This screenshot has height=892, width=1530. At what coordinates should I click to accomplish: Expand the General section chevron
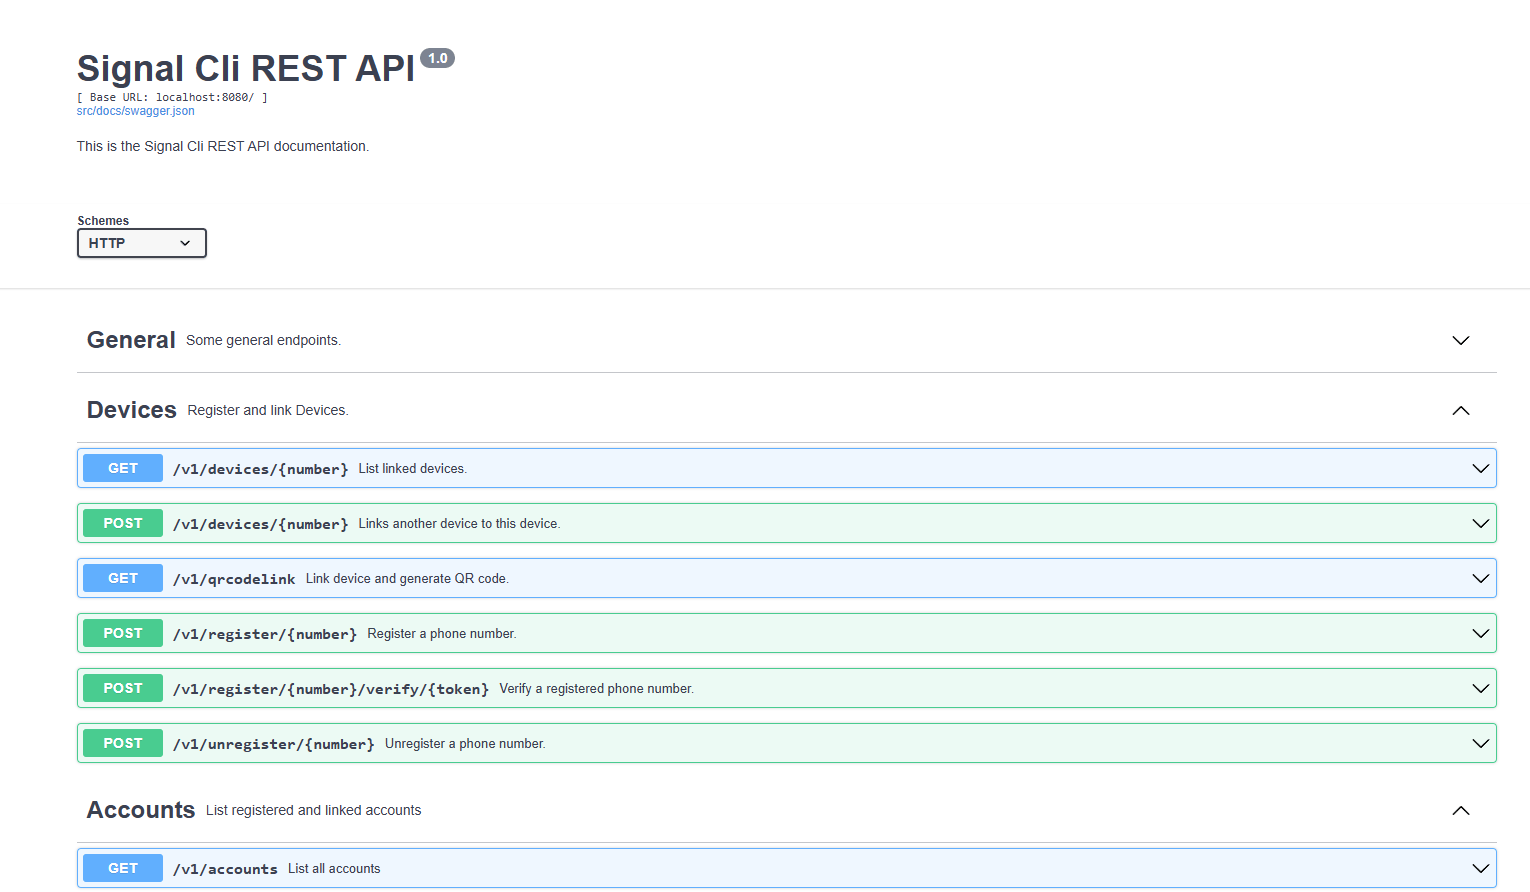coord(1460,340)
